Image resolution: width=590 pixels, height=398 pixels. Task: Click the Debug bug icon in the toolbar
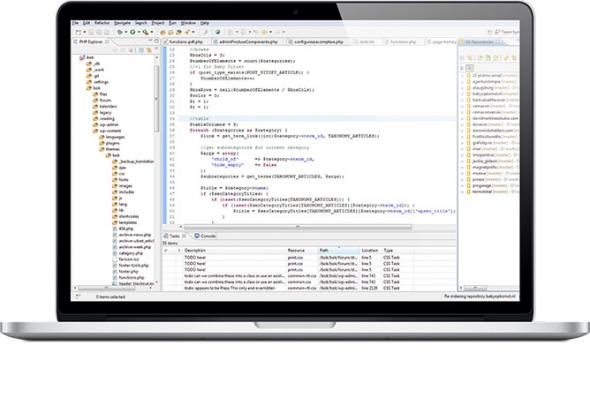coord(120,32)
